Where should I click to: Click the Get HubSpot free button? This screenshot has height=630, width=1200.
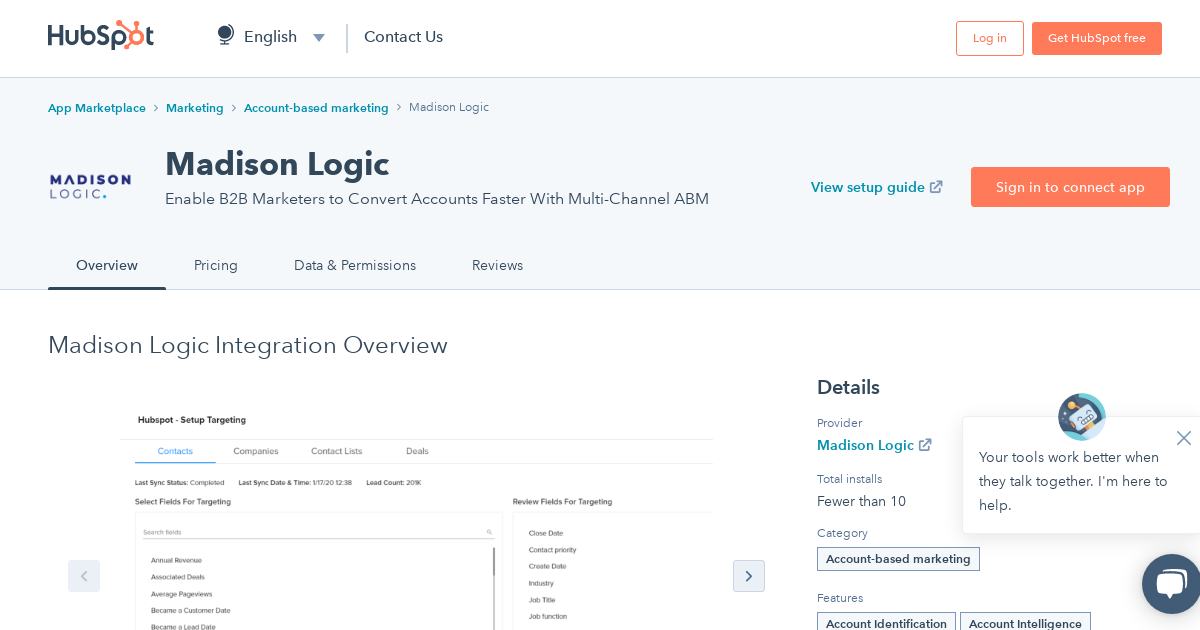click(x=1096, y=38)
